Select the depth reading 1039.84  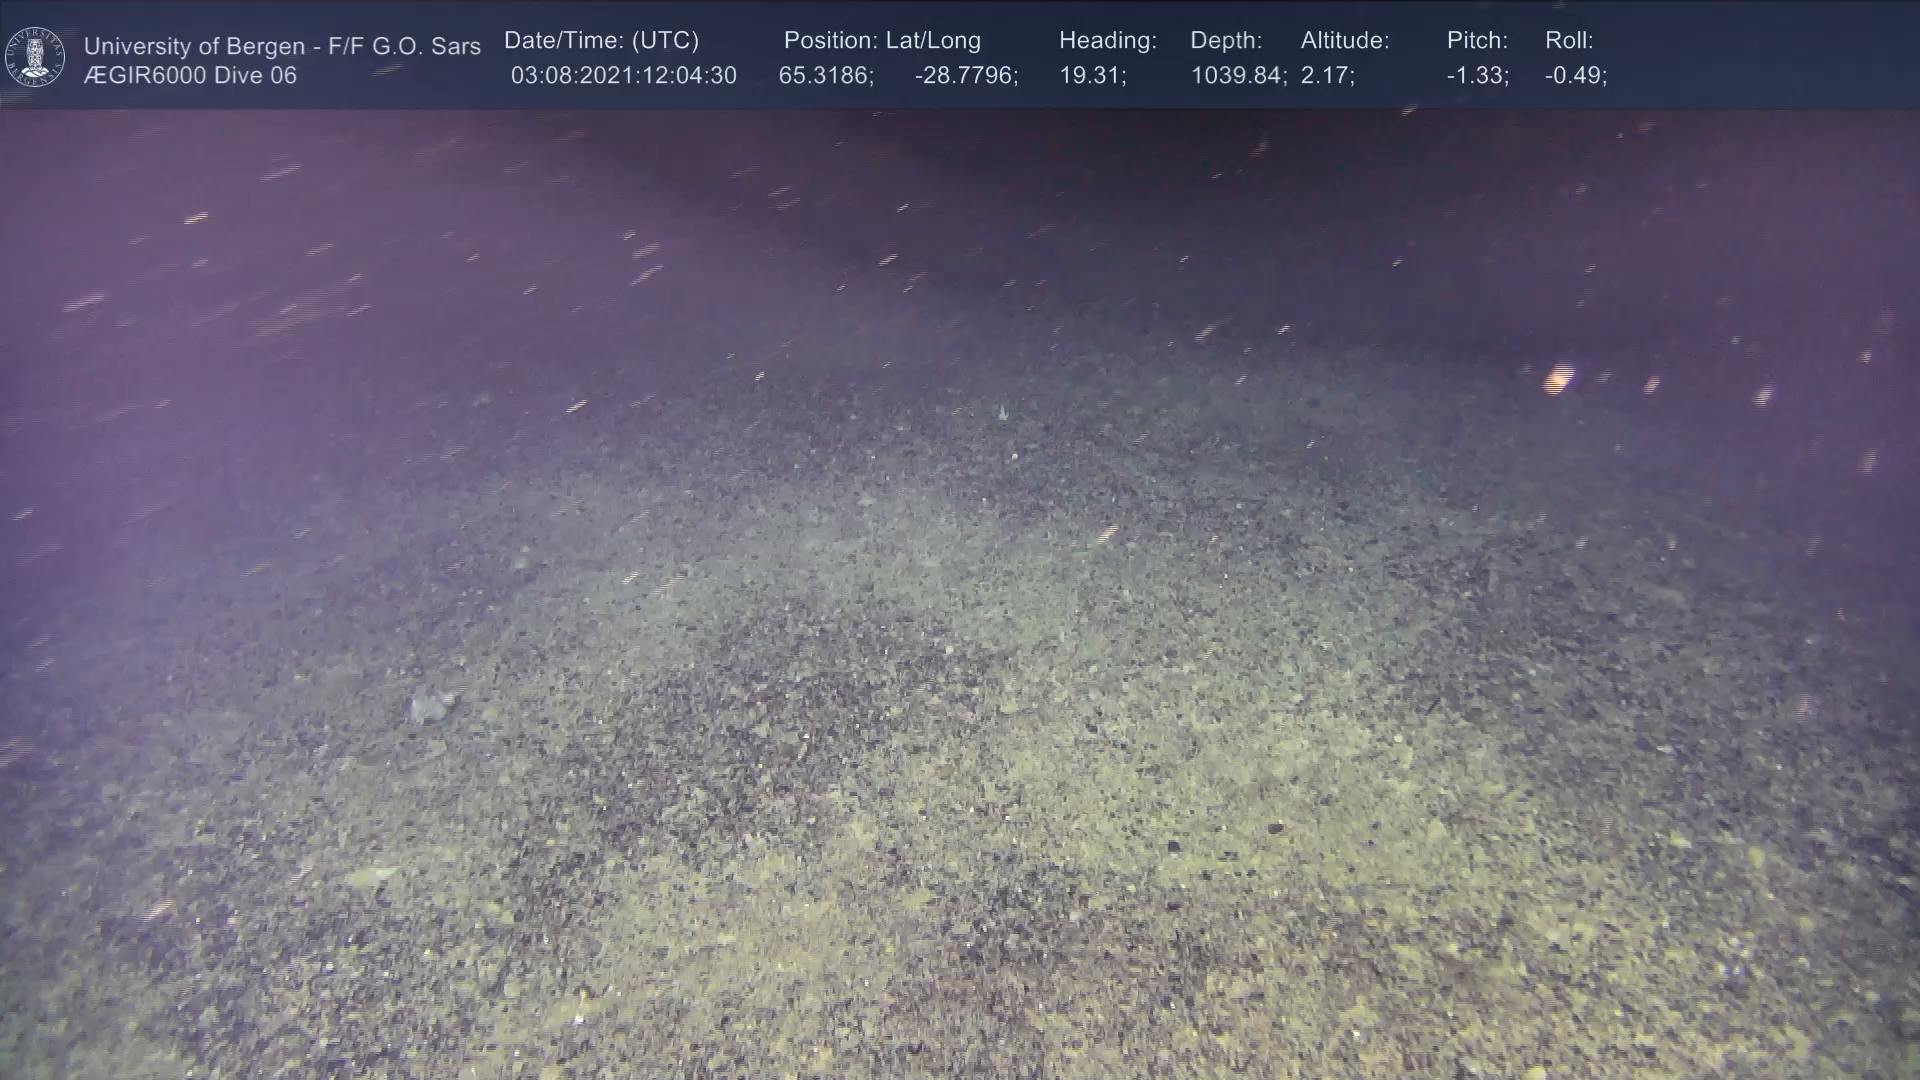(x=1237, y=76)
